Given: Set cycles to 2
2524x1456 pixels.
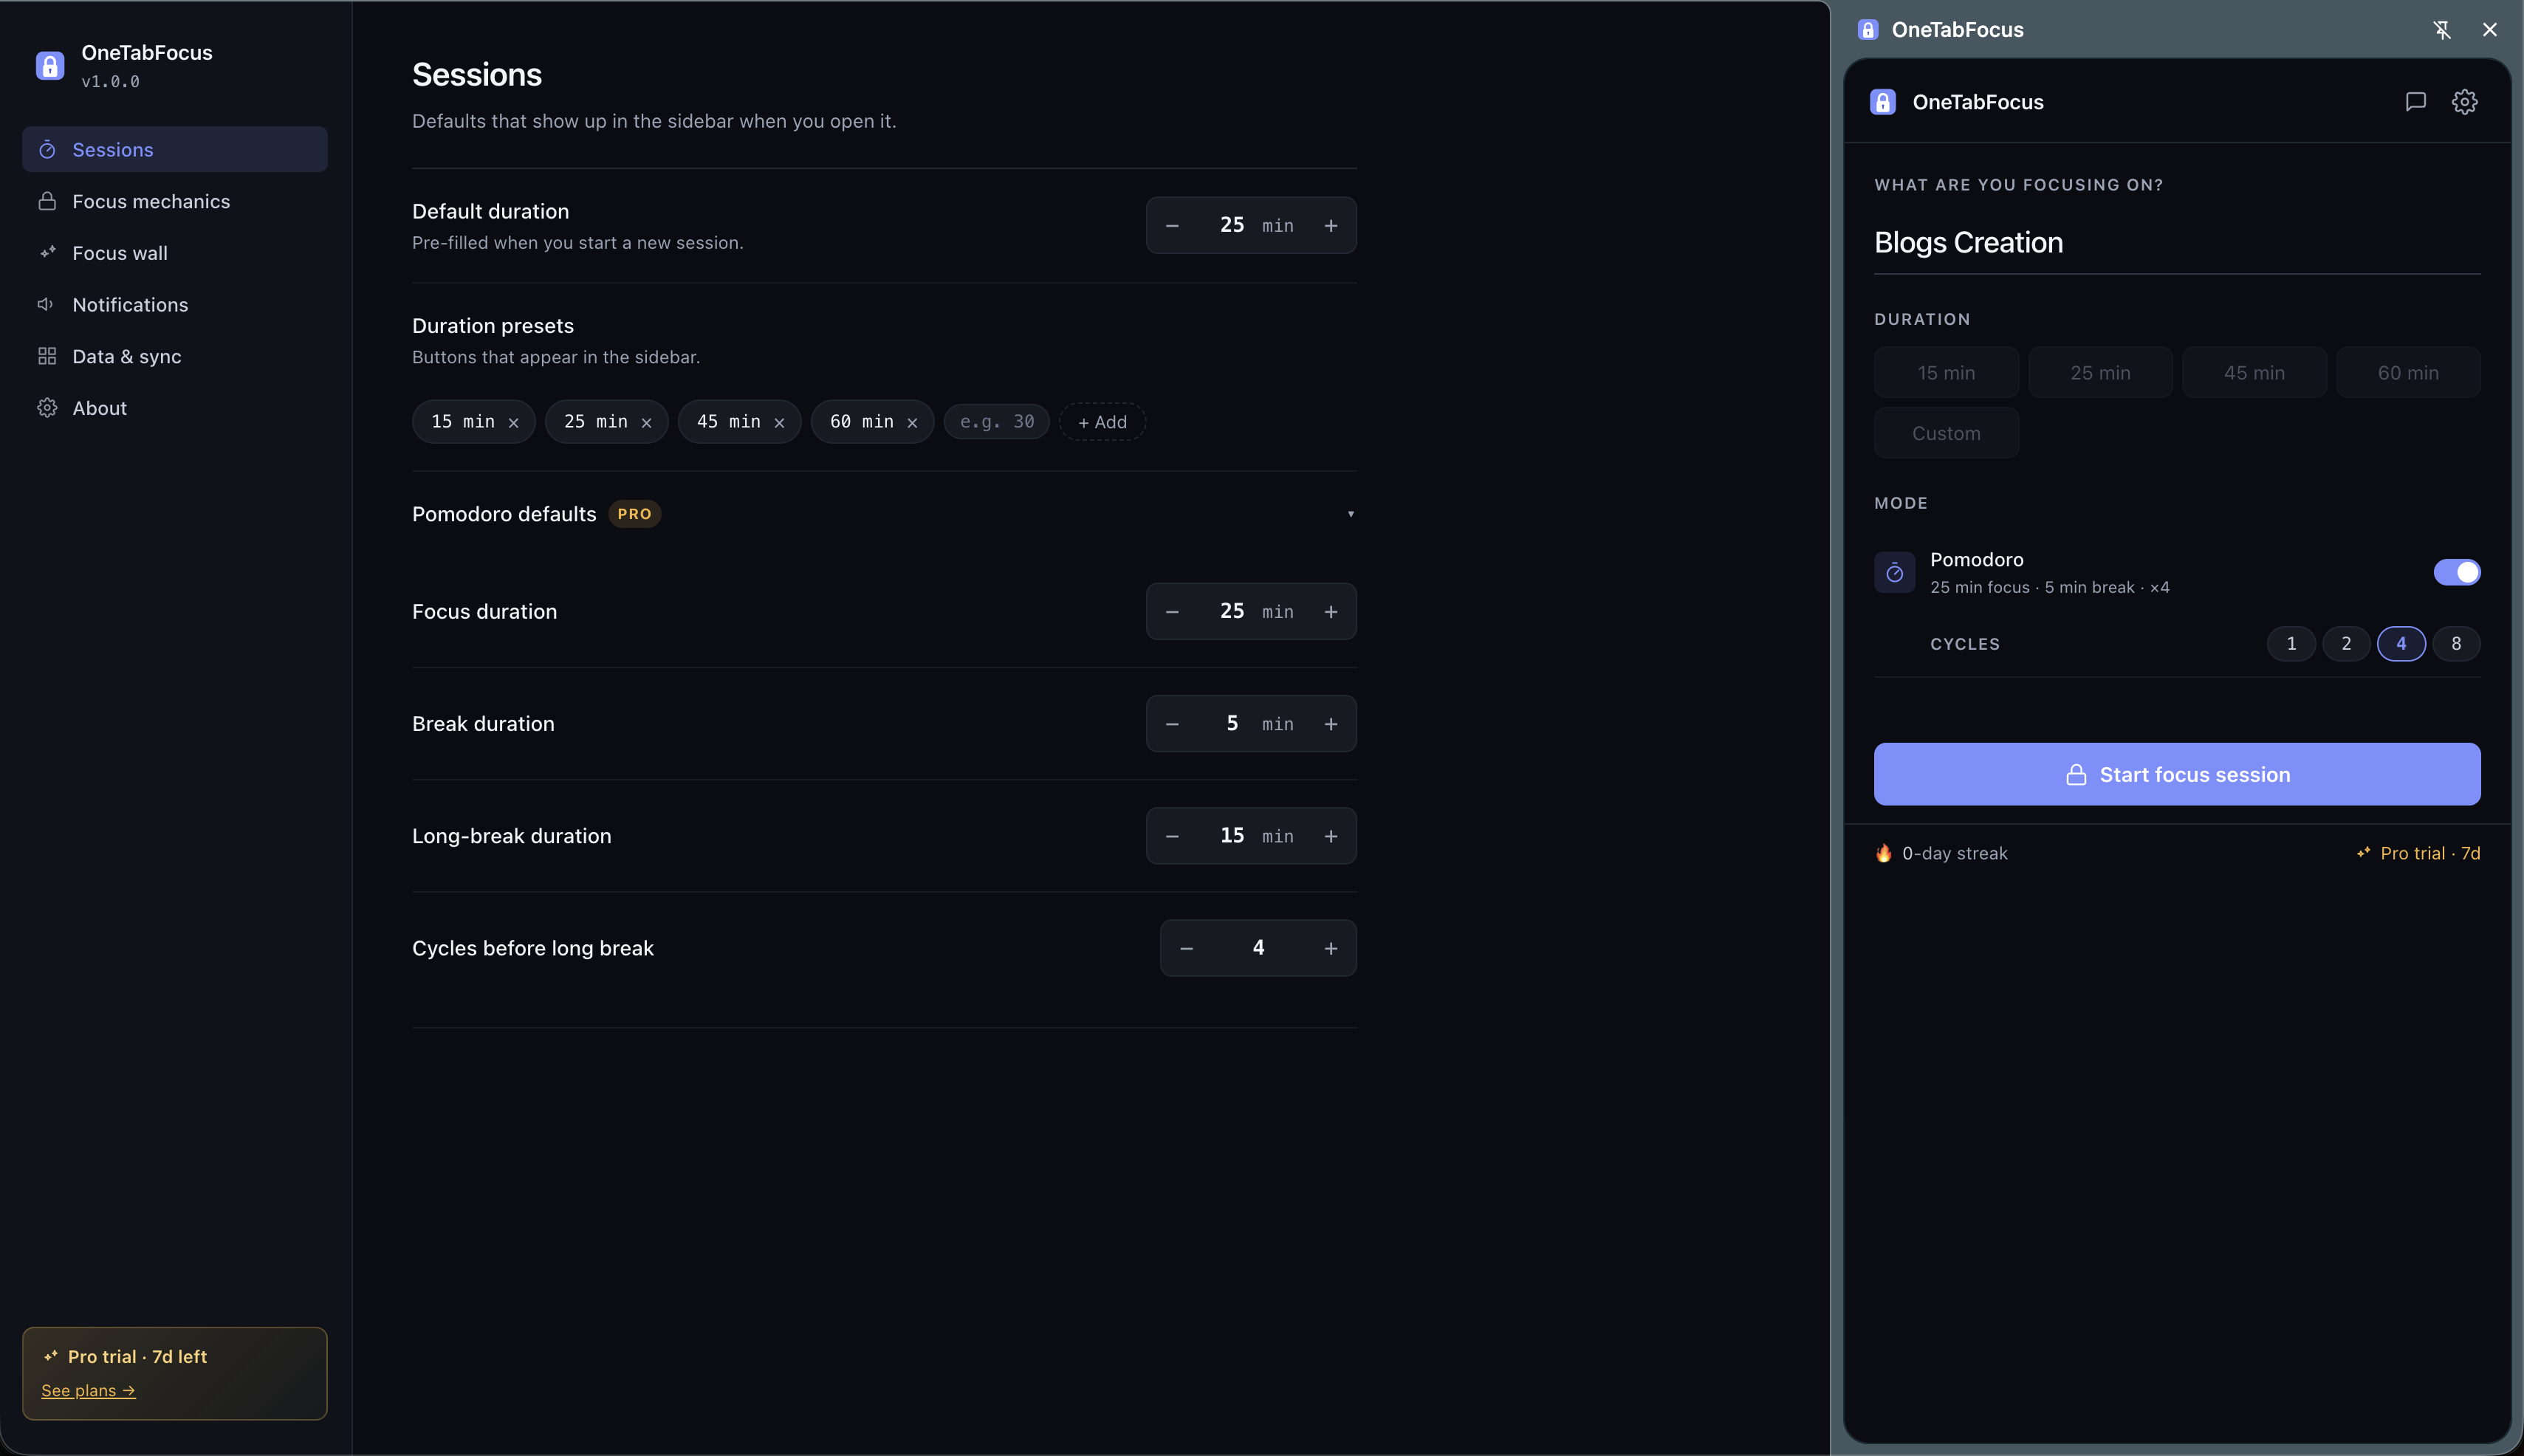Looking at the screenshot, I should tap(2346, 644).
